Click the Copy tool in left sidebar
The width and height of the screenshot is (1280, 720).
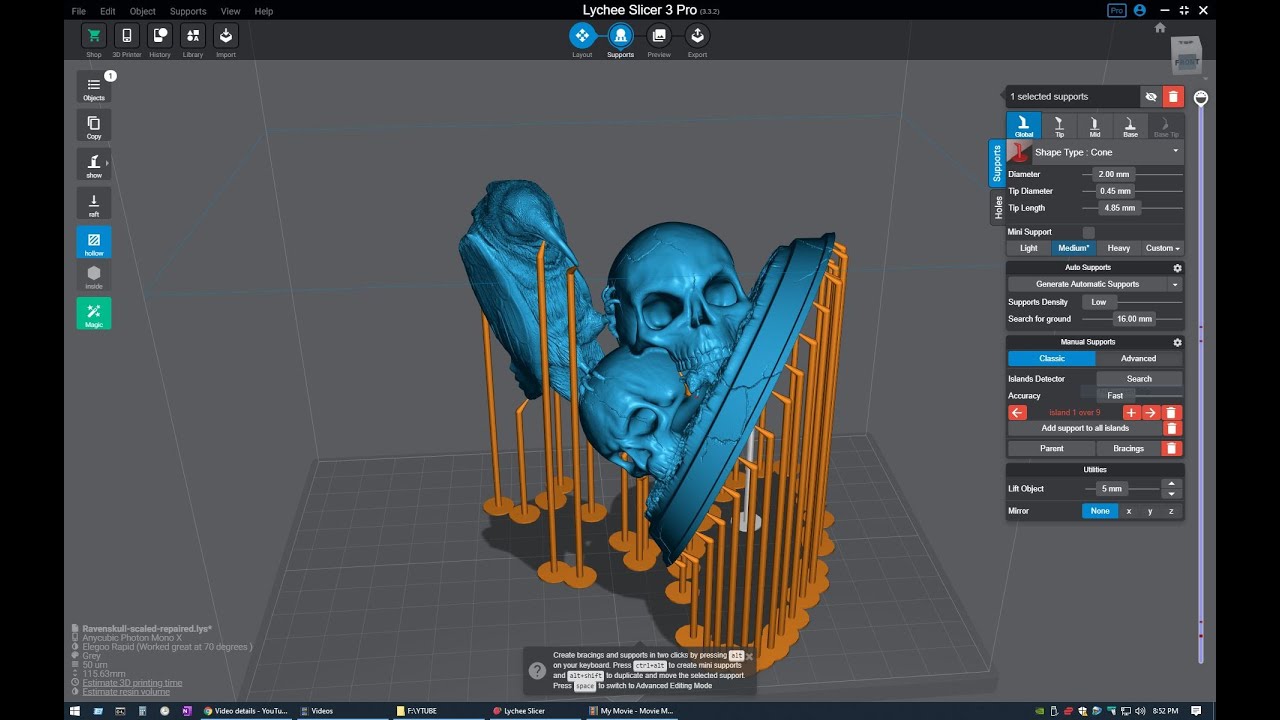tap(94, 126)
